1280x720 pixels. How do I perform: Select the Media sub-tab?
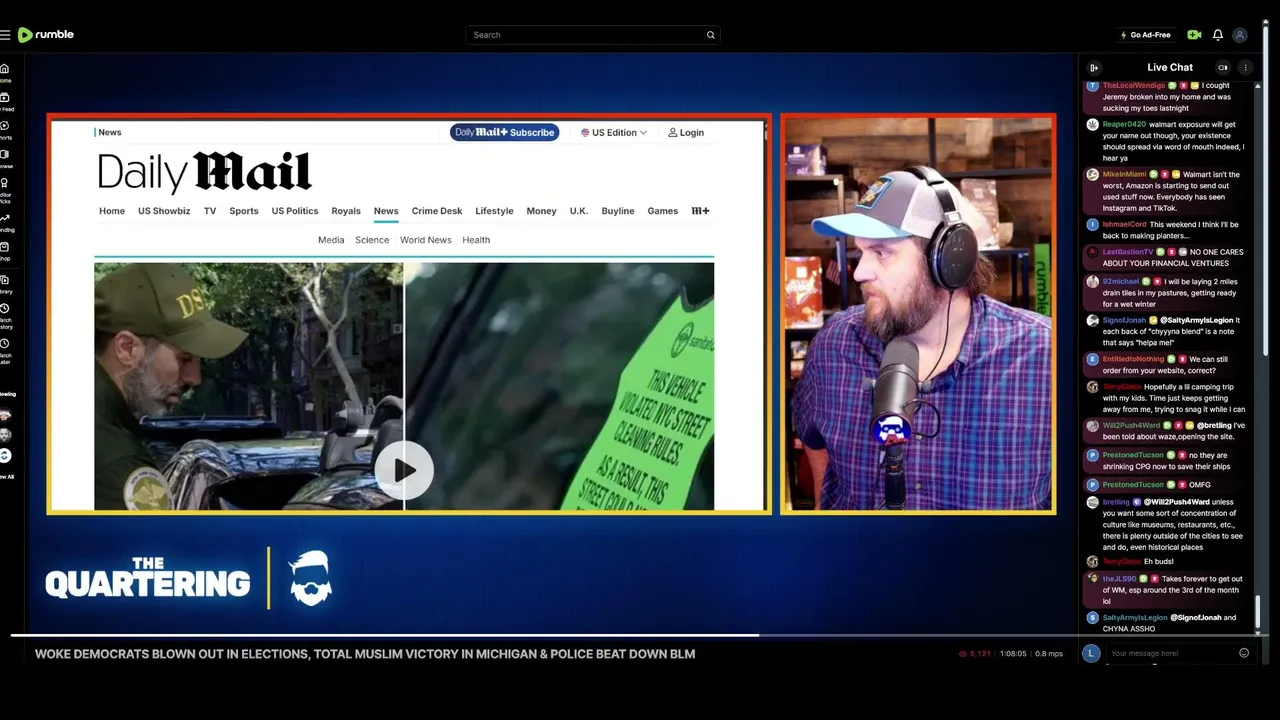(331, 240)
